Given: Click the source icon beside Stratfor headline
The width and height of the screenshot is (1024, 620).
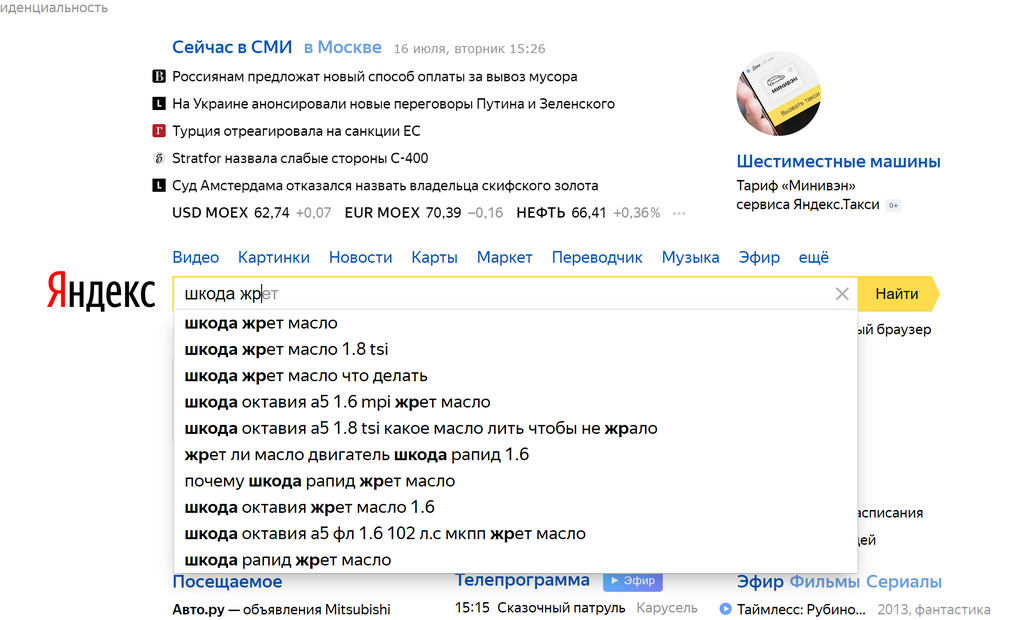Looking at the screenshot, I should coord(159,158).
